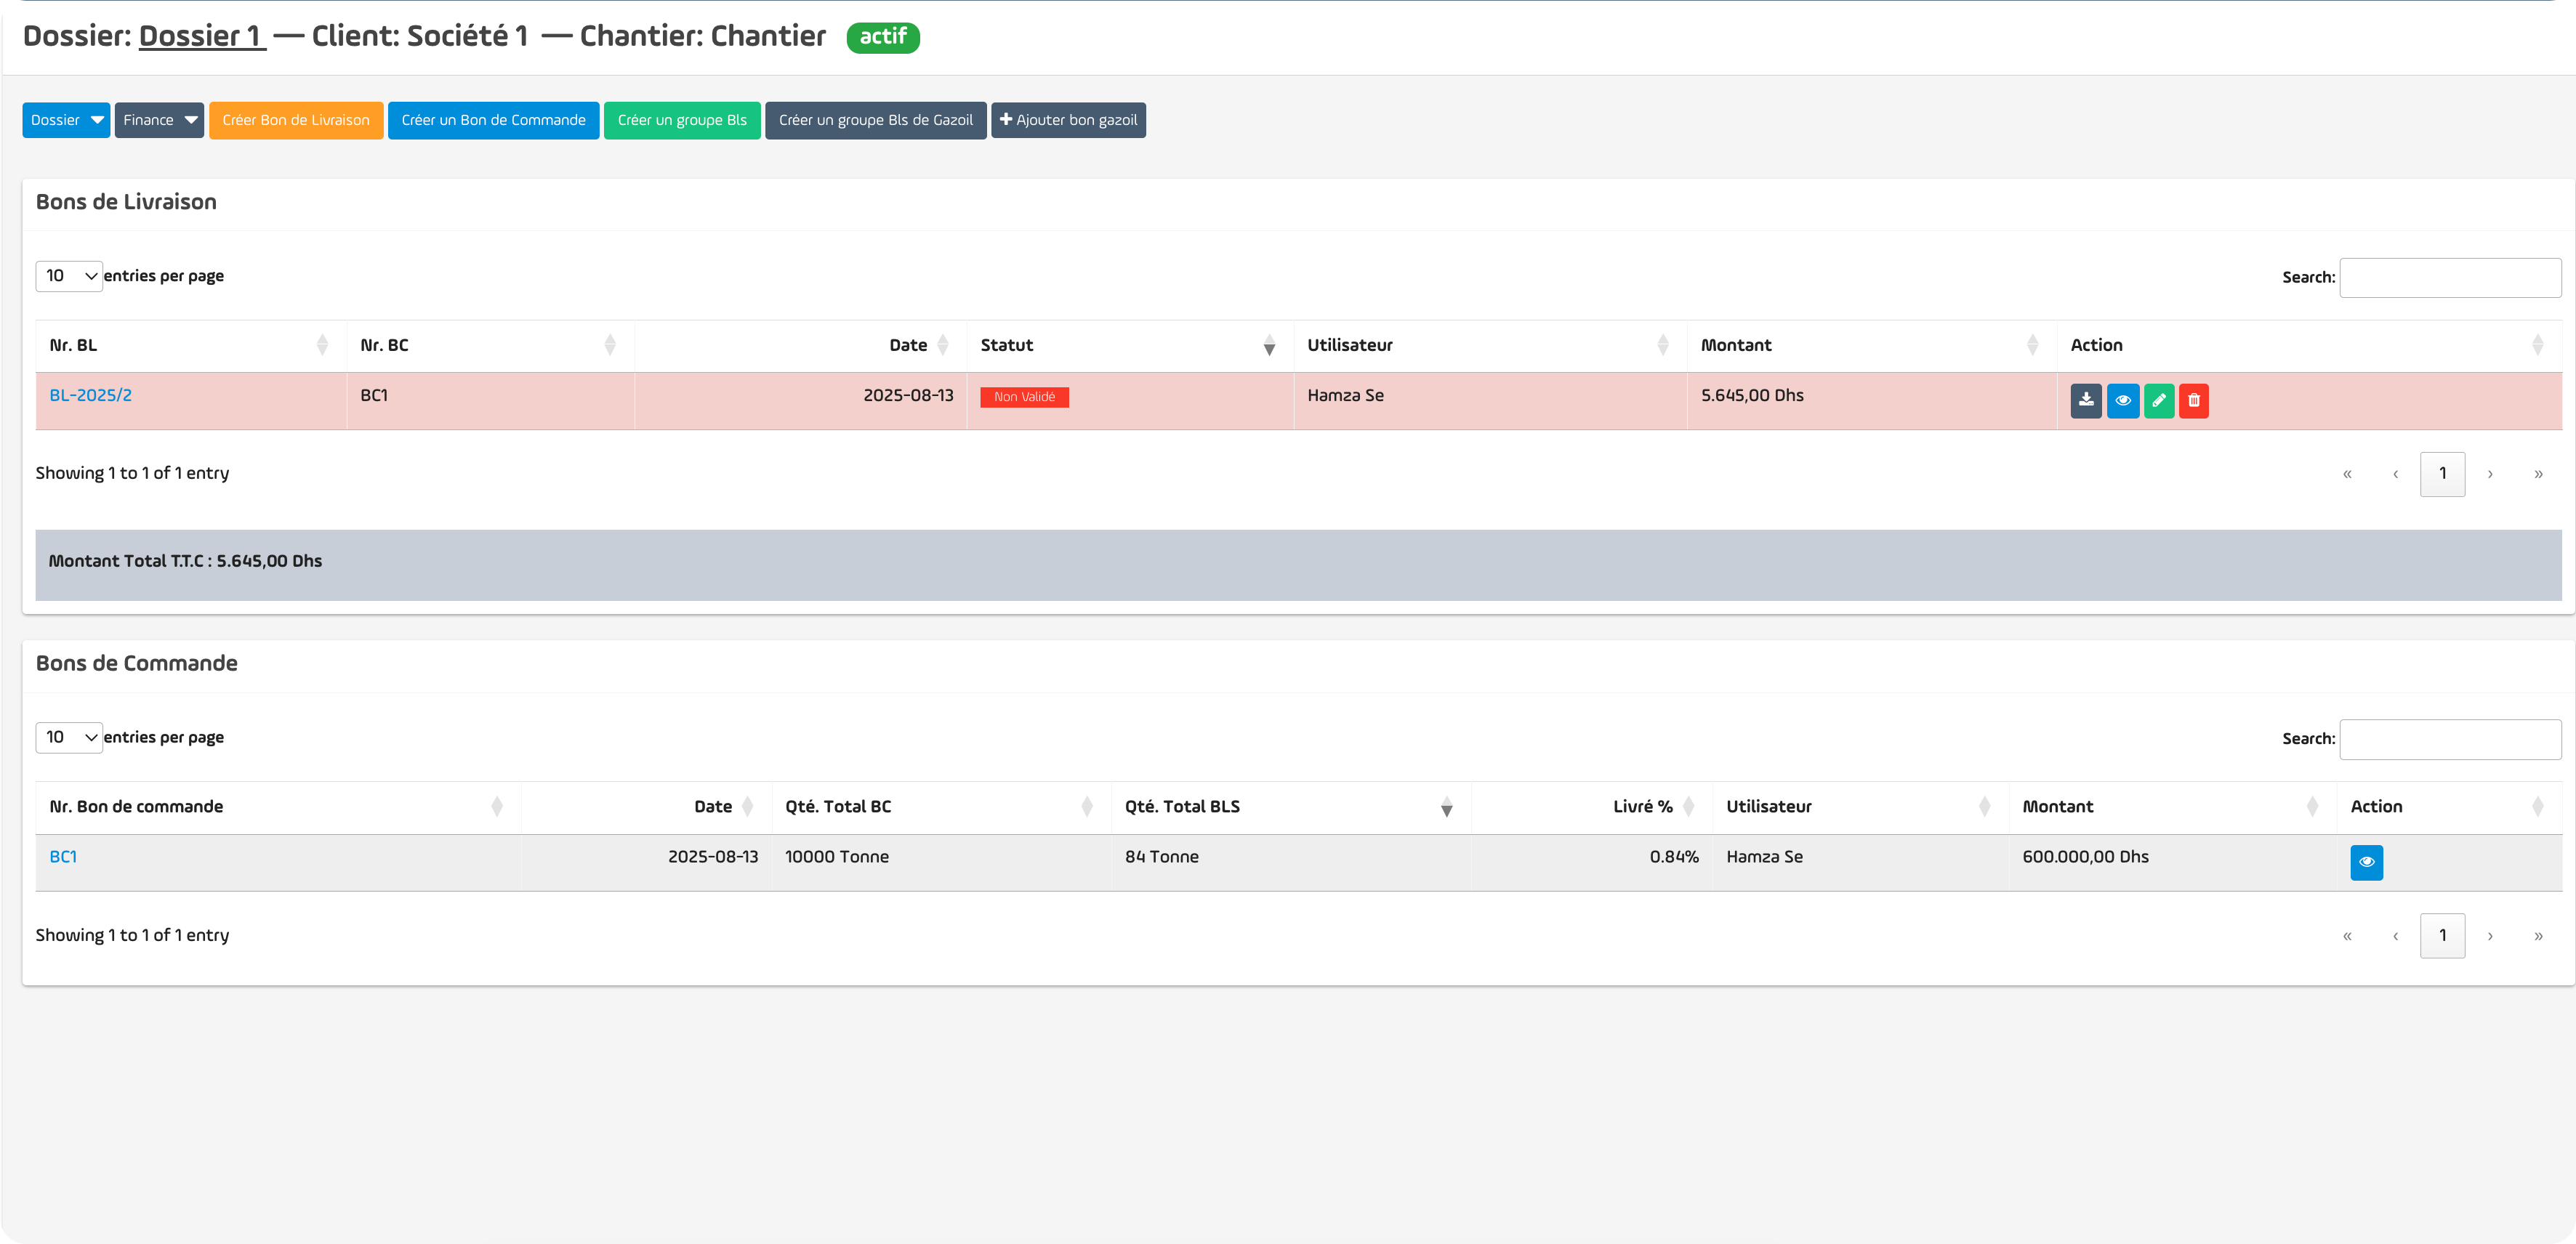Click Créer un groupe Bls button
Image resolution: width=2576 pixels, height=1244 pixels.
point(681,120)
